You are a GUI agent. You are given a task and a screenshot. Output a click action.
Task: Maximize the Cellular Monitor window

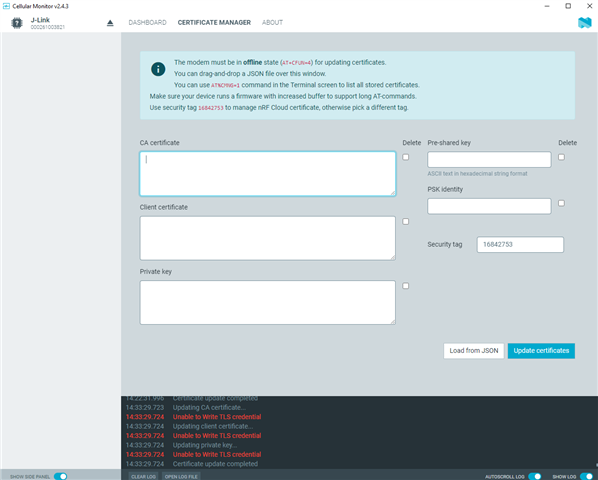pyautogui.click(x=568, y=6)
